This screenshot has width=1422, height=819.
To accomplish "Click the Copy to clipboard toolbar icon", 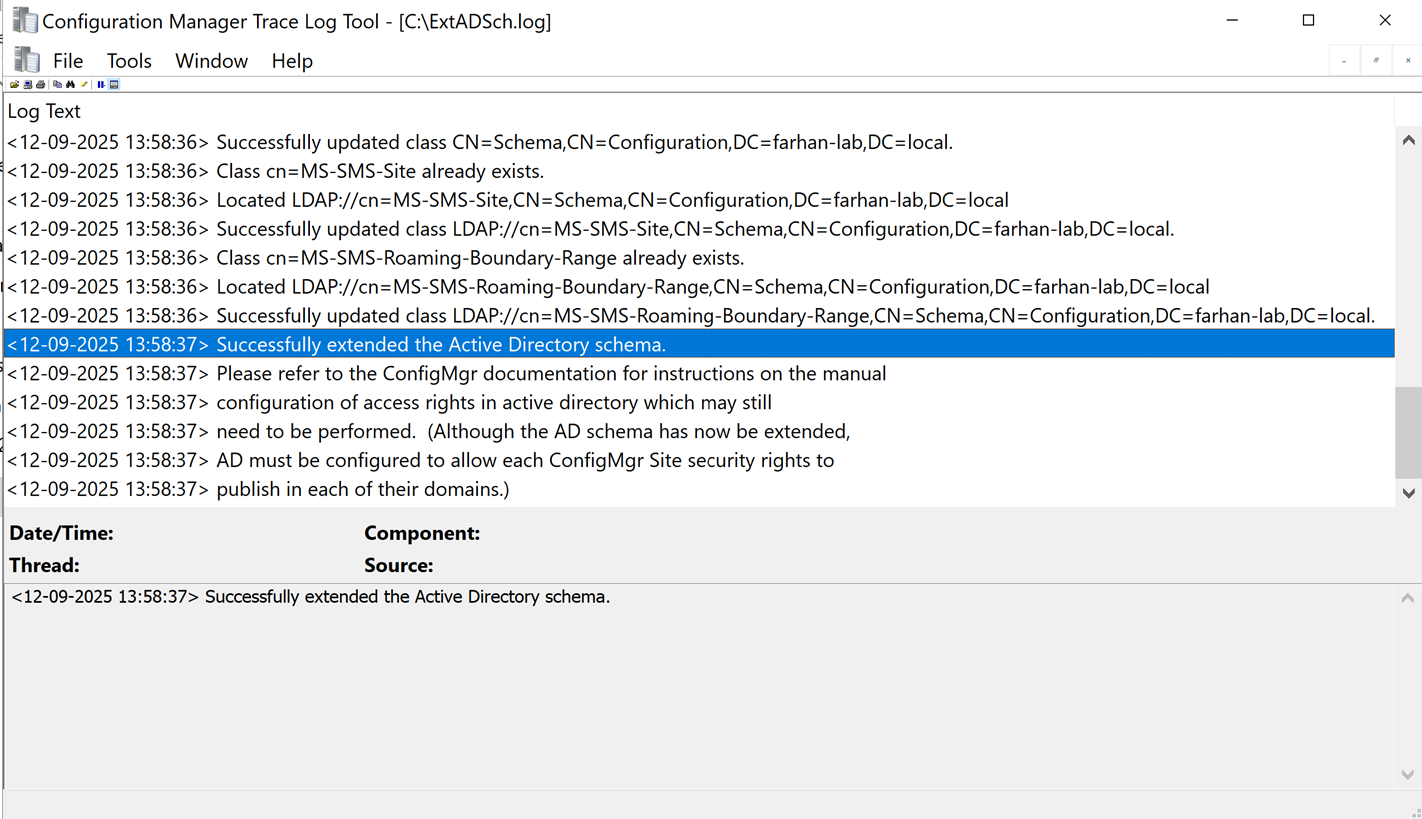I will coord(57,85).
